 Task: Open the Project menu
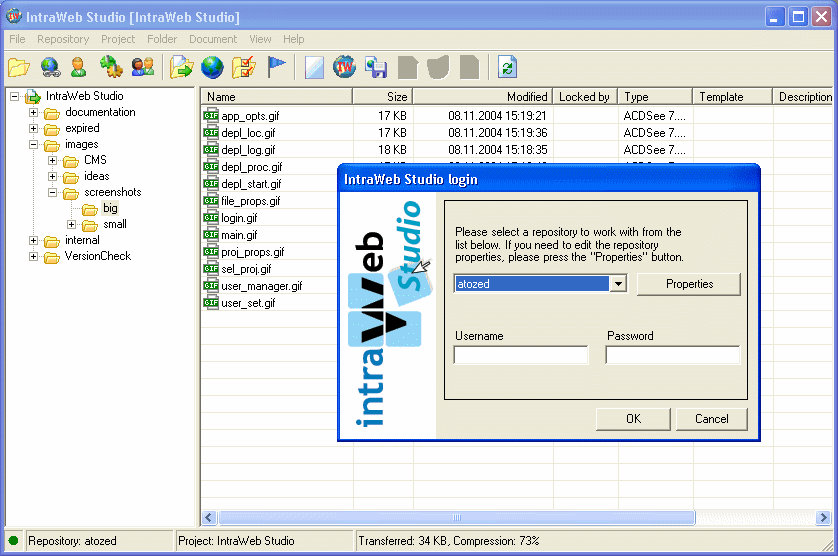click(118, 39)
